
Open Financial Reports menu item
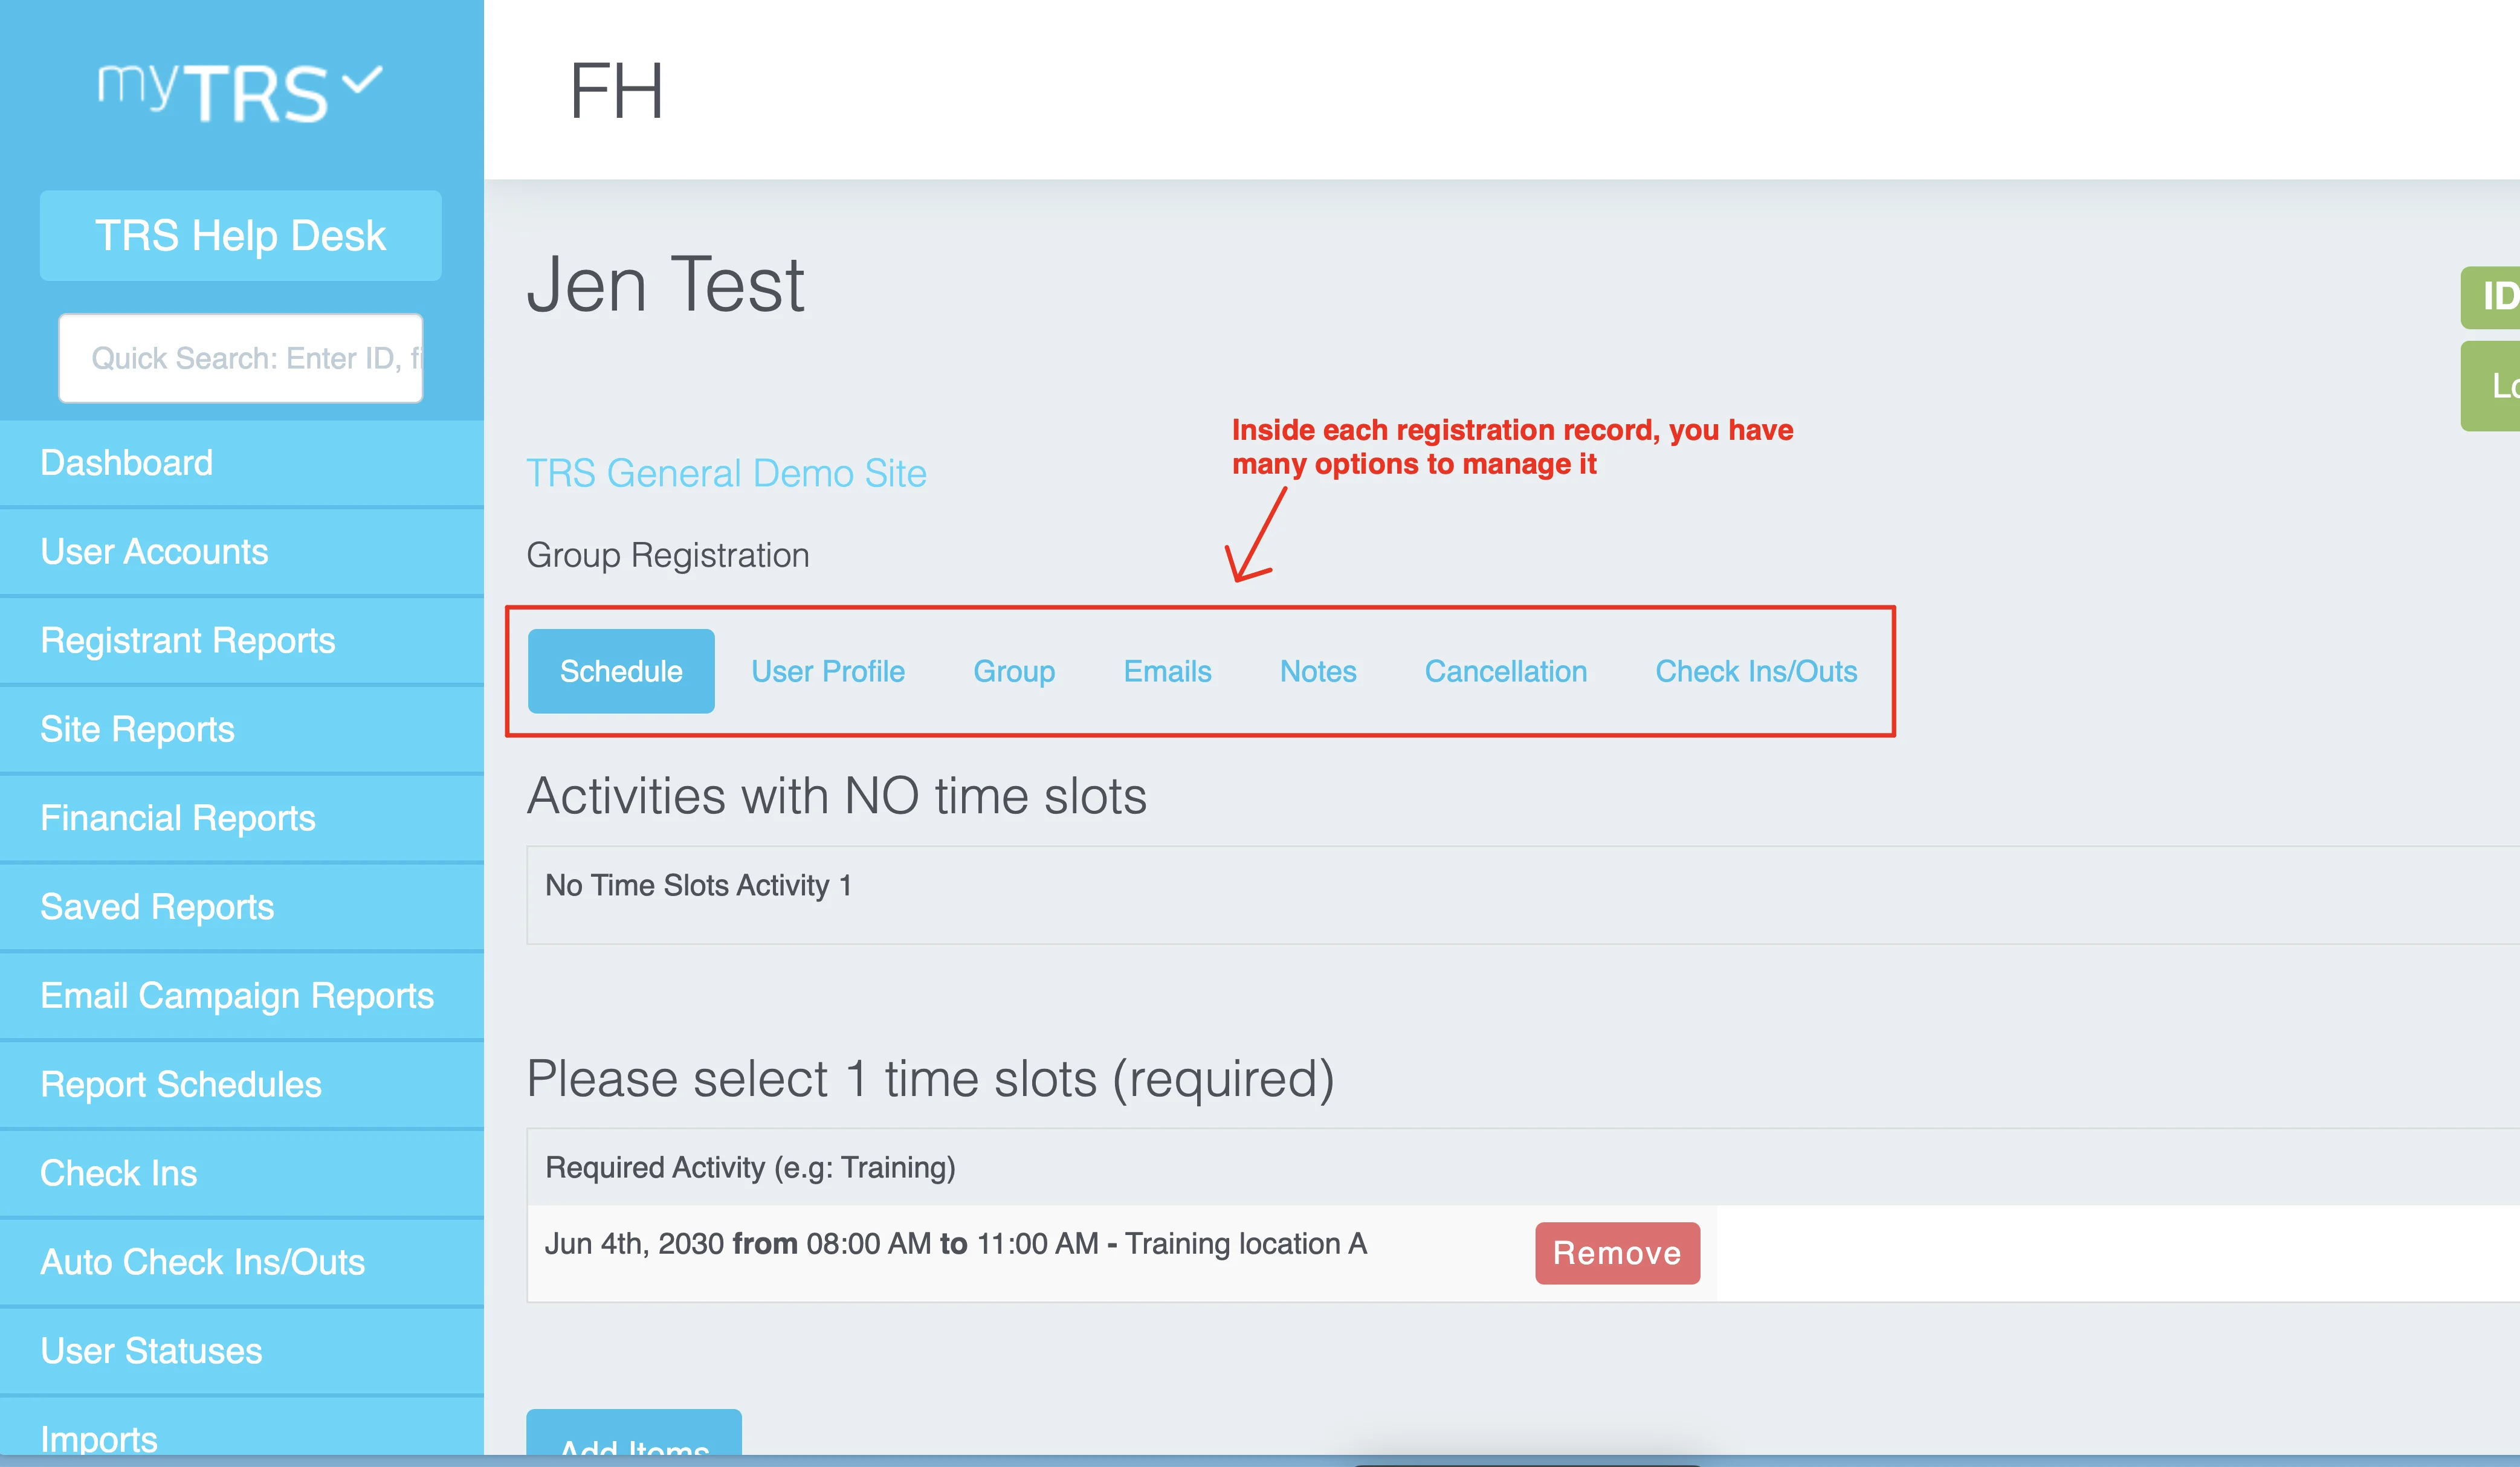(x=242, y=818)
